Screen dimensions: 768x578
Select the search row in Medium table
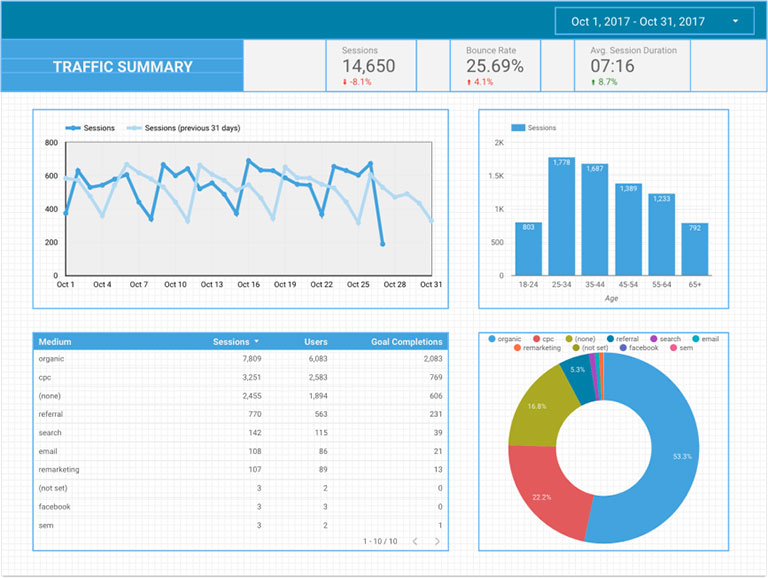pos(240,433)
